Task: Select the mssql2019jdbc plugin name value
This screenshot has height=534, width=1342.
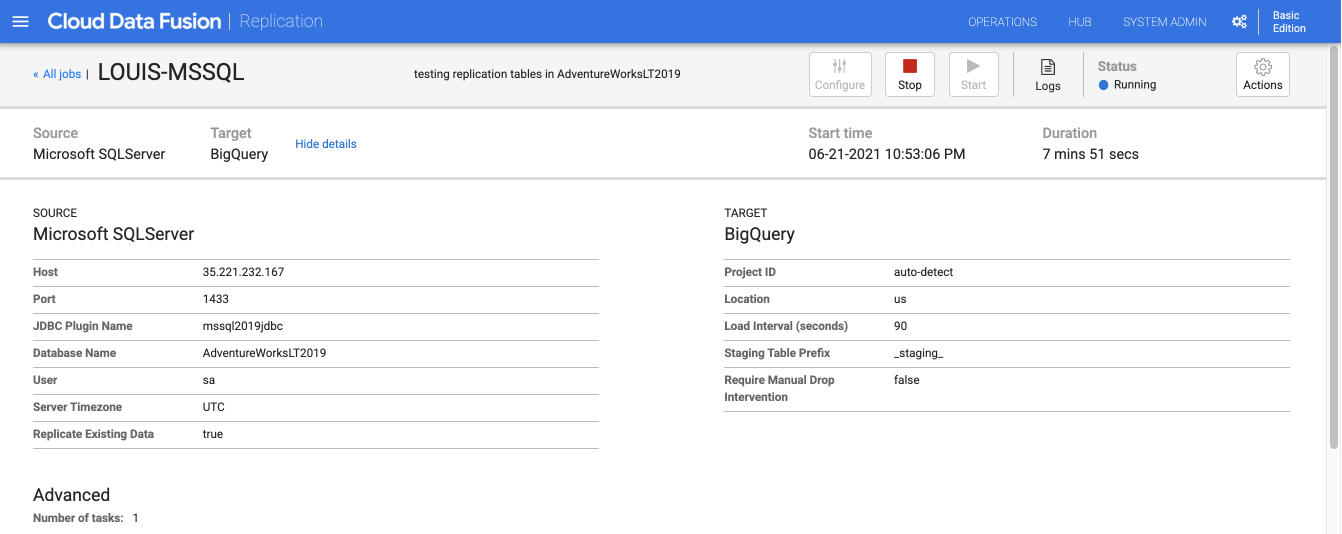Action: point(243,326)
